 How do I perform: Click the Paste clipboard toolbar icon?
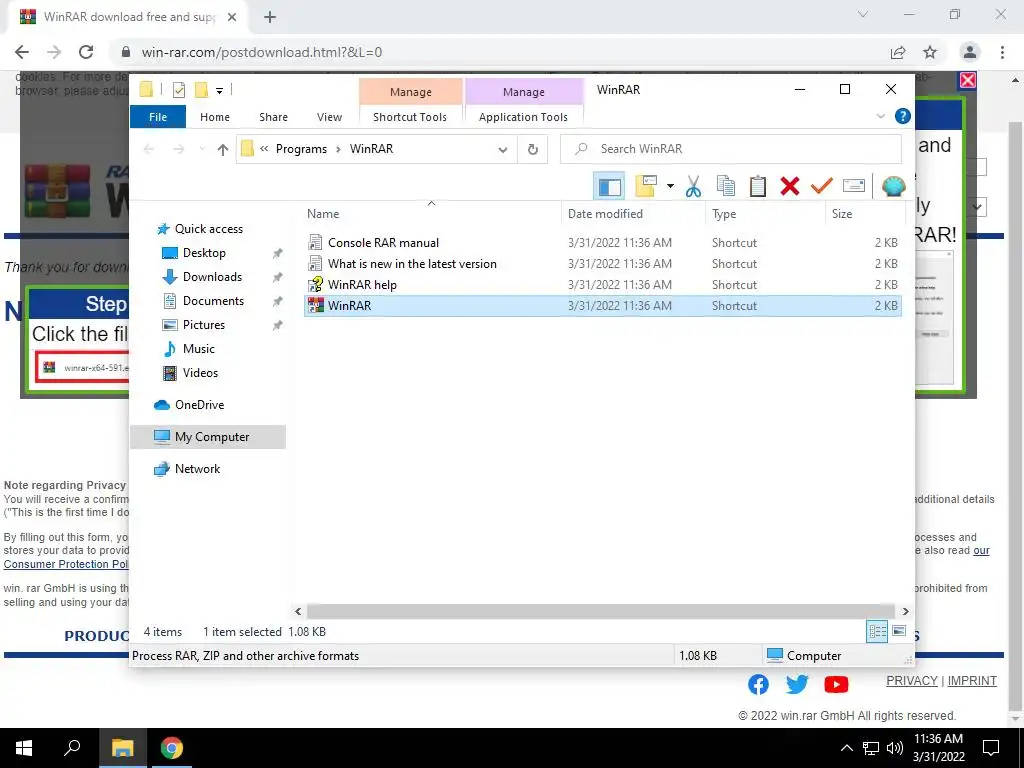click(x=758, y=187)
